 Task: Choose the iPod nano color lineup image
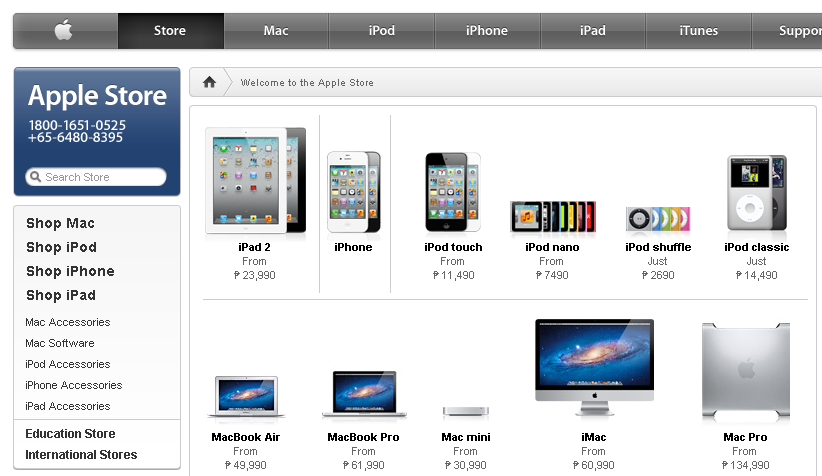pos(553,217)
